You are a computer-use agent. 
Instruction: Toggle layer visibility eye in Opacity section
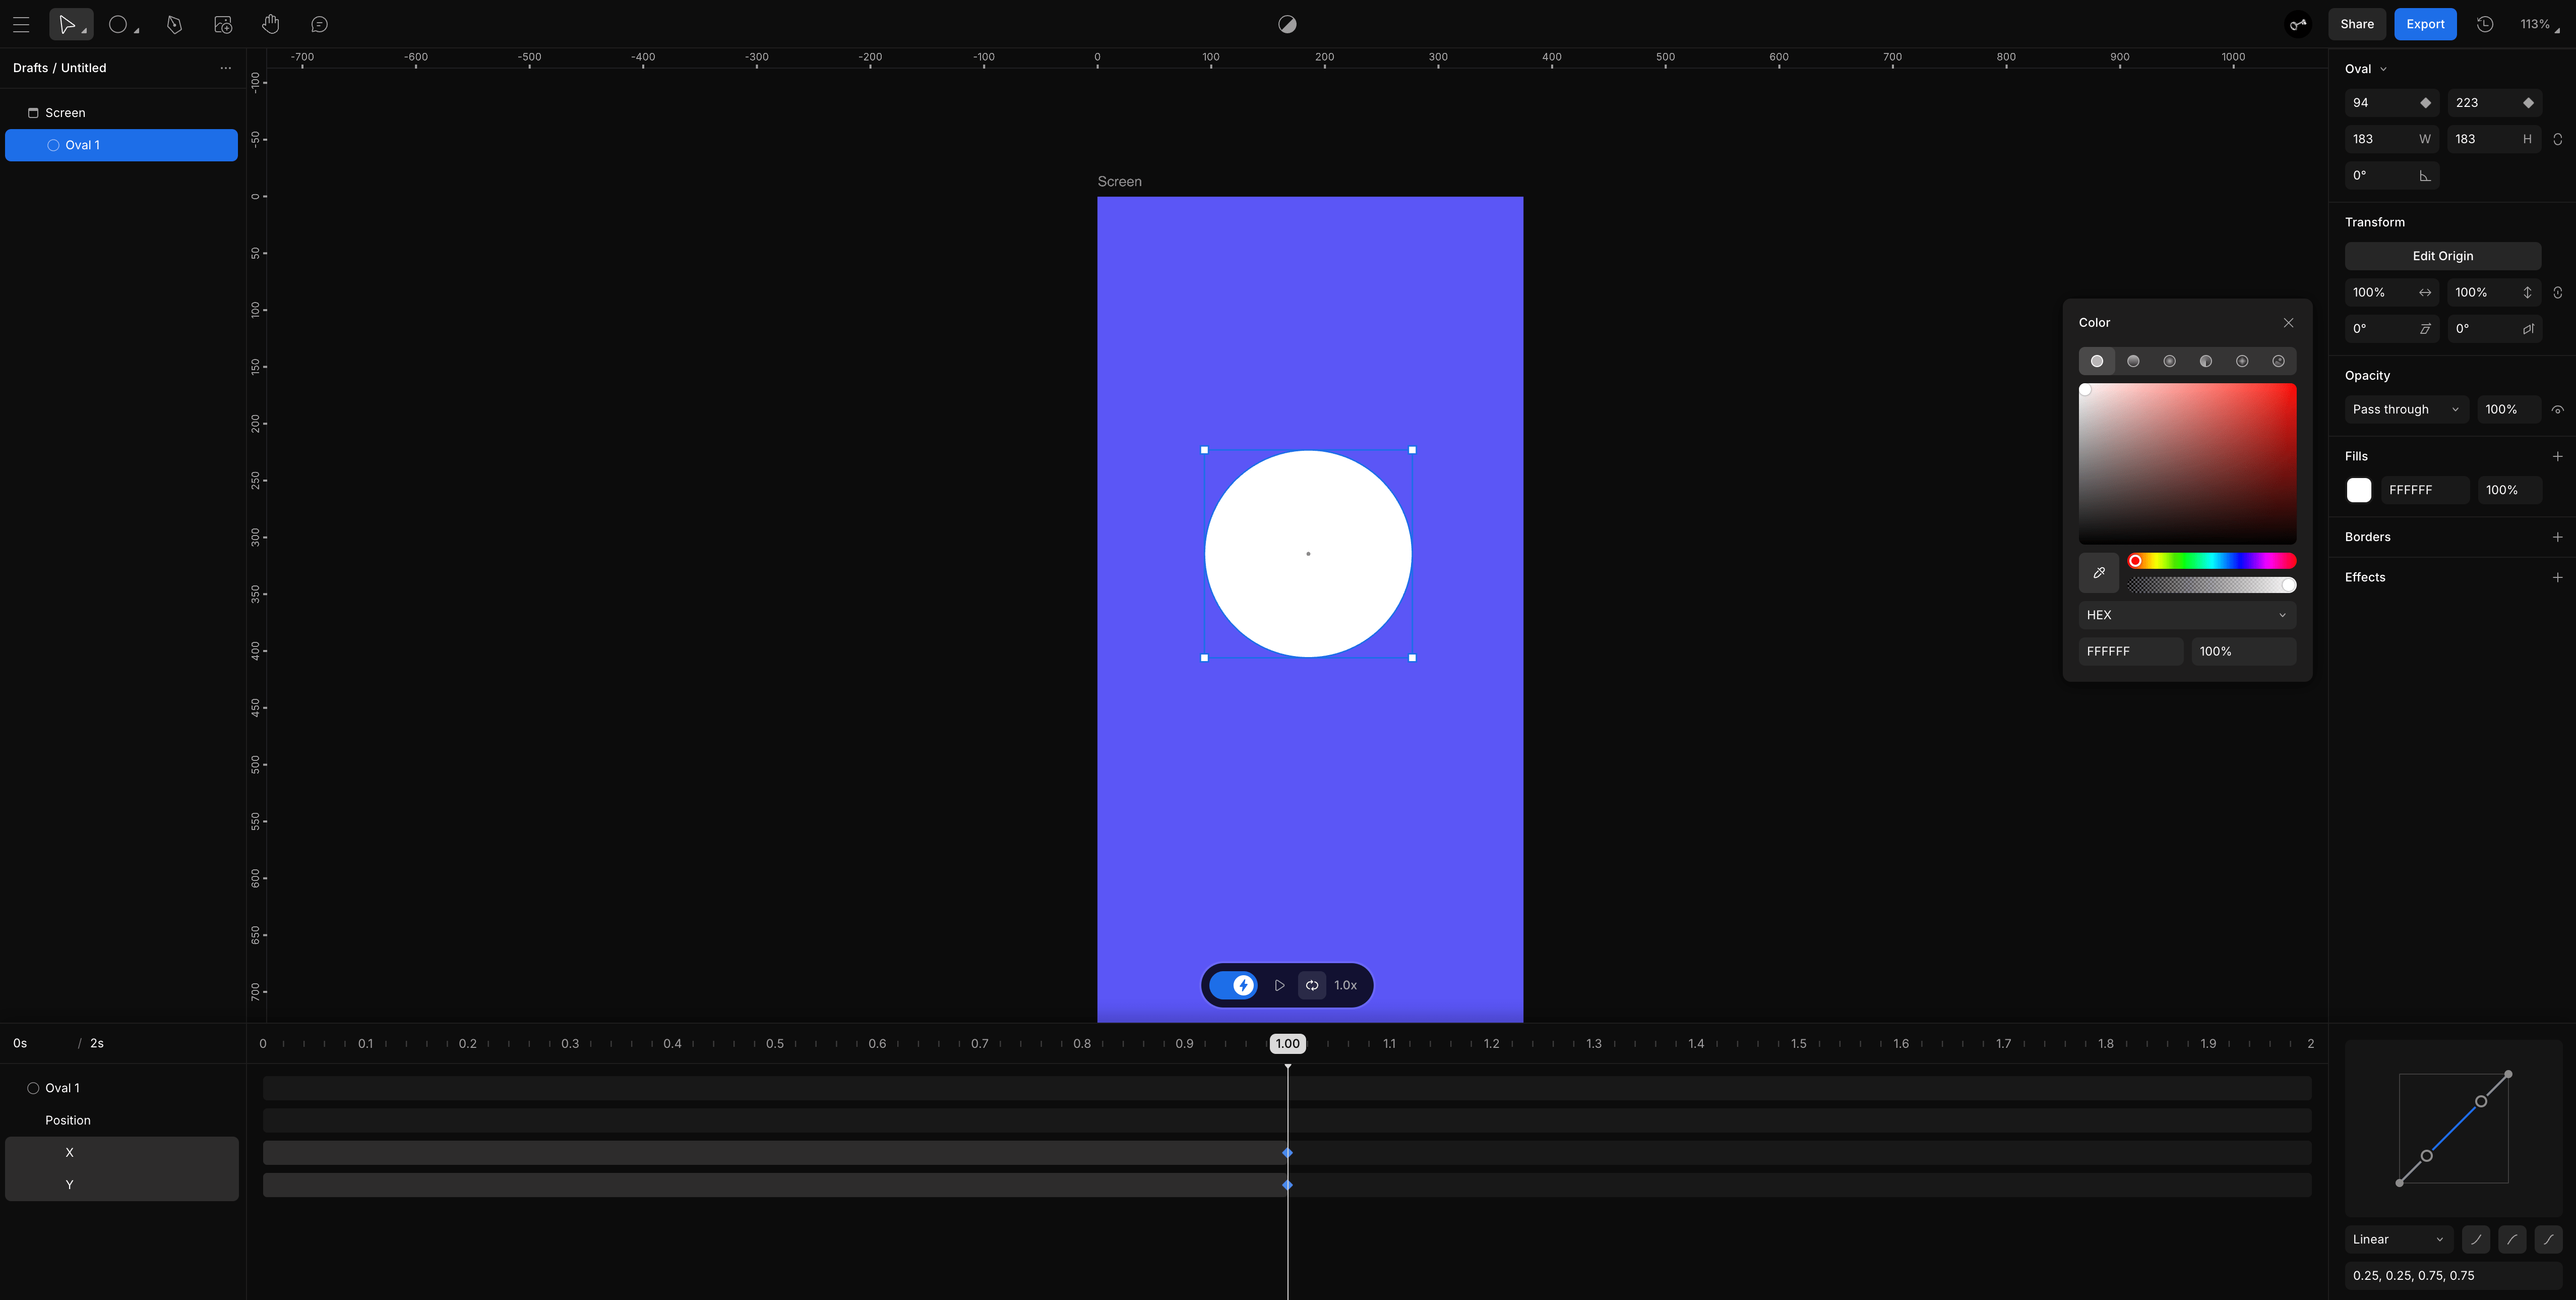click(x=2557, y=410)
